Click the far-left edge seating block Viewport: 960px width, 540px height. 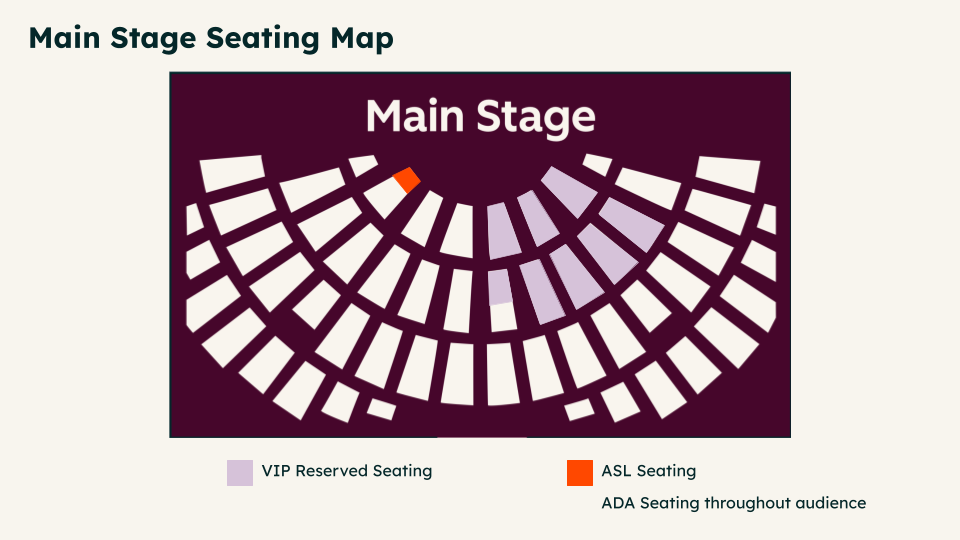click(x=194, y=219)
